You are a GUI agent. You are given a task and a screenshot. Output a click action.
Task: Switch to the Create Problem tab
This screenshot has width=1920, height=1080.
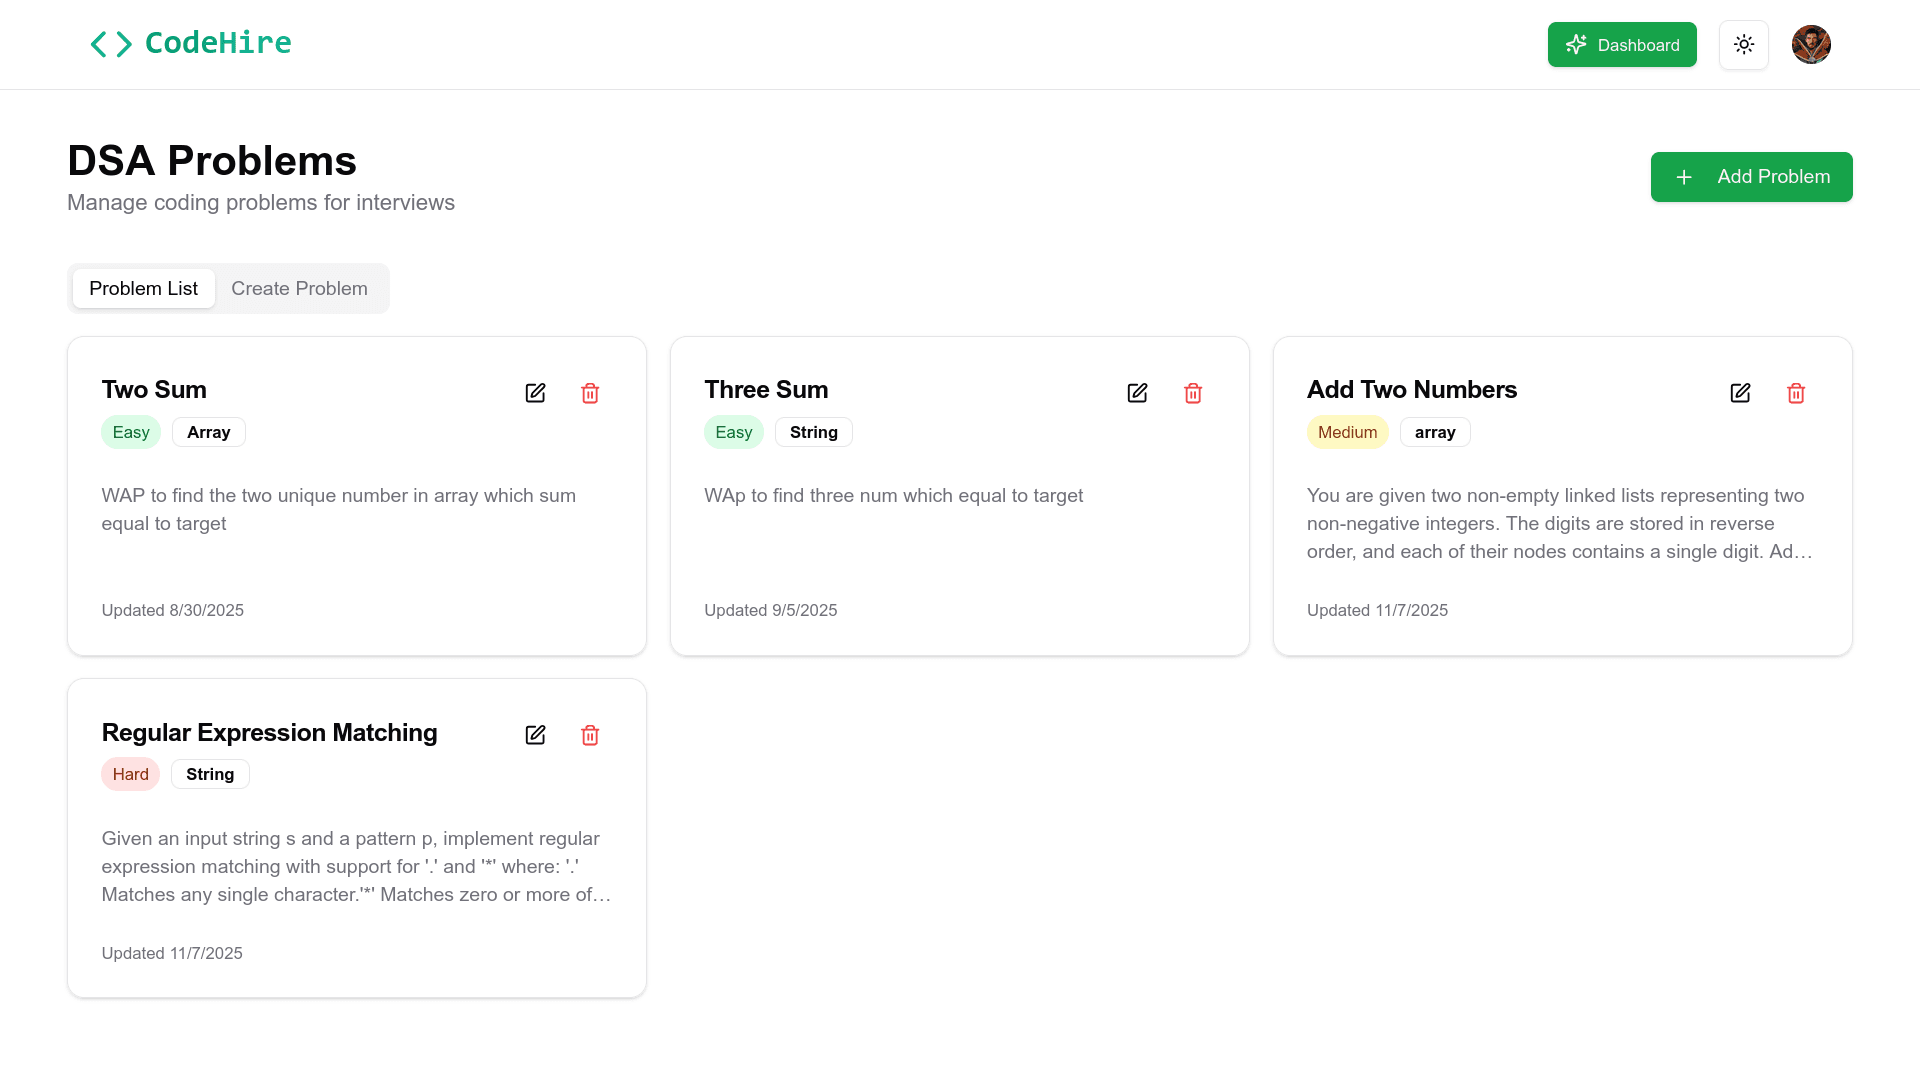coord(299,289)
